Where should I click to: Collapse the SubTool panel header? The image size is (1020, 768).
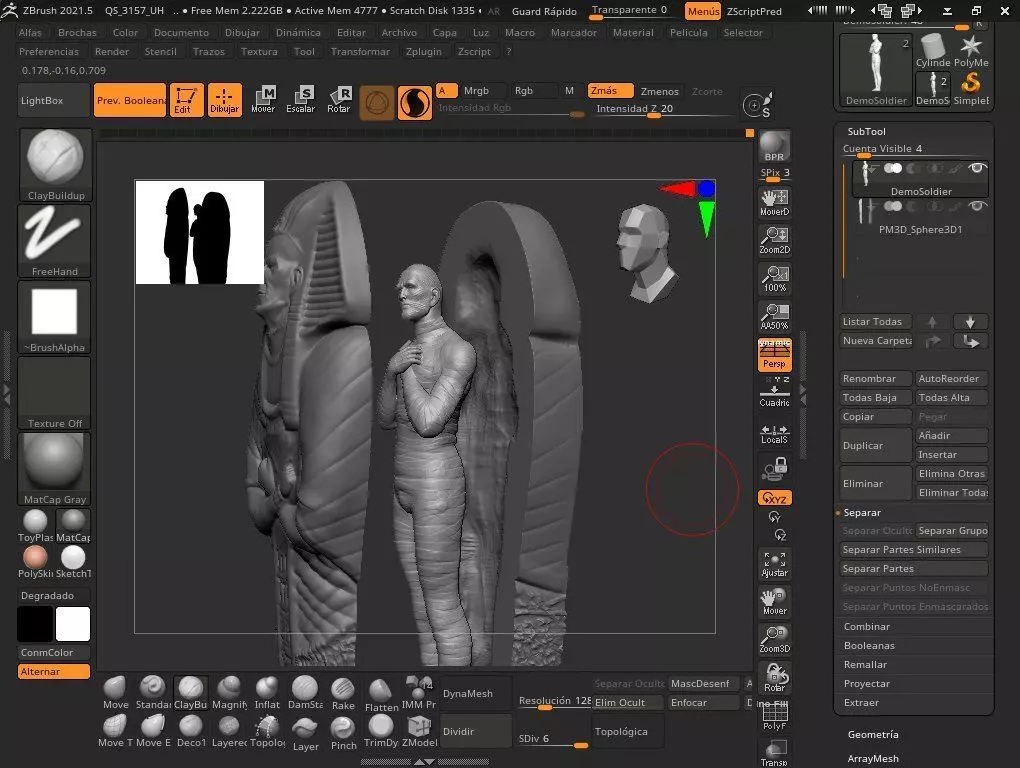click(866, 131)
